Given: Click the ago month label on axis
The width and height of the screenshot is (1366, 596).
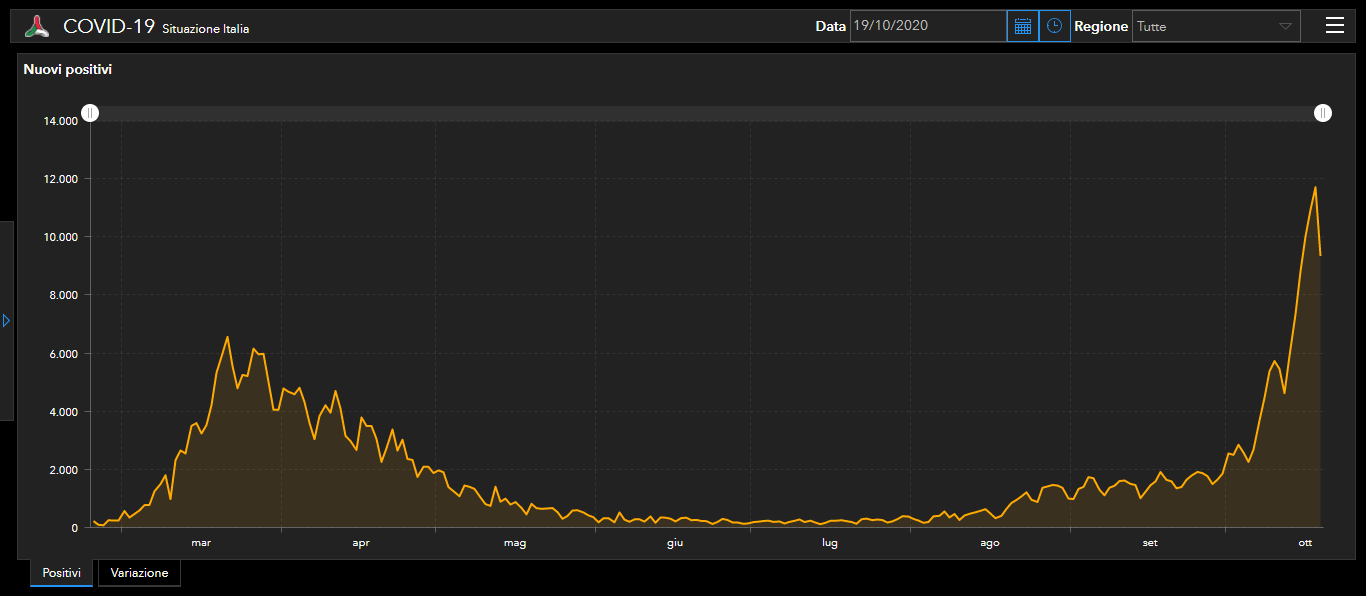Looking at the screenshot, I should (x=989, y=543).
